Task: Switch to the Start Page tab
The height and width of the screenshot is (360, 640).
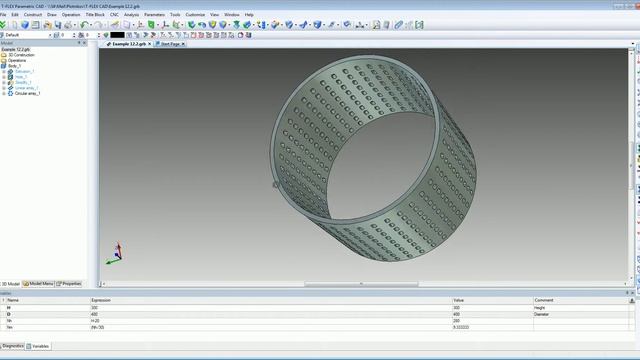Action: (170, 44)
